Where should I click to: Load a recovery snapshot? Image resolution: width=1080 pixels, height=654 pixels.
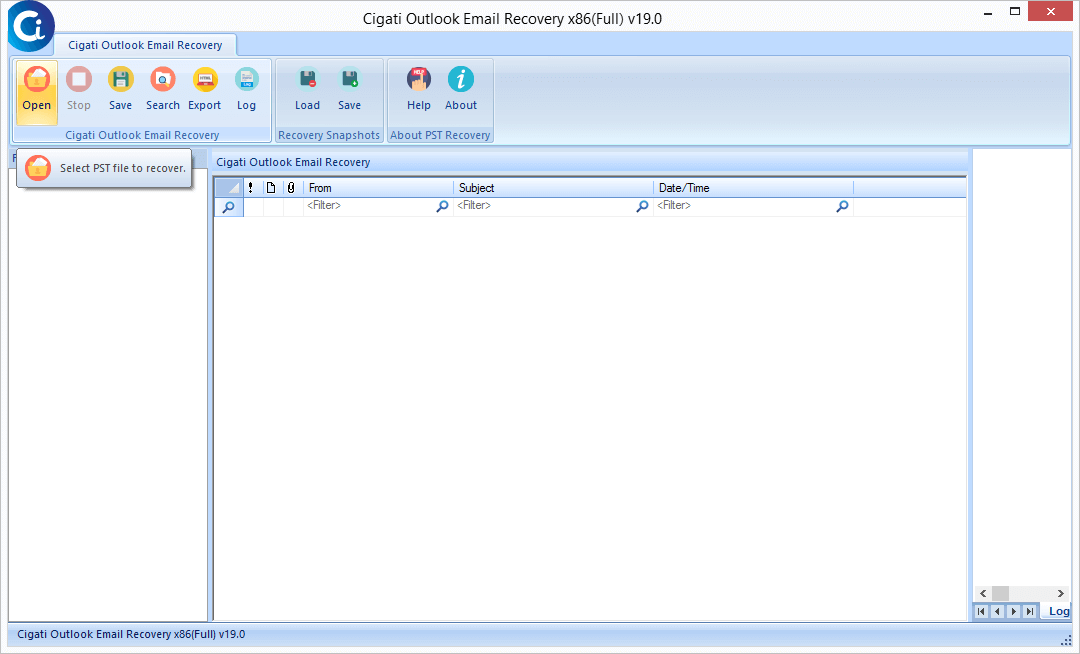tap(307, 91)
